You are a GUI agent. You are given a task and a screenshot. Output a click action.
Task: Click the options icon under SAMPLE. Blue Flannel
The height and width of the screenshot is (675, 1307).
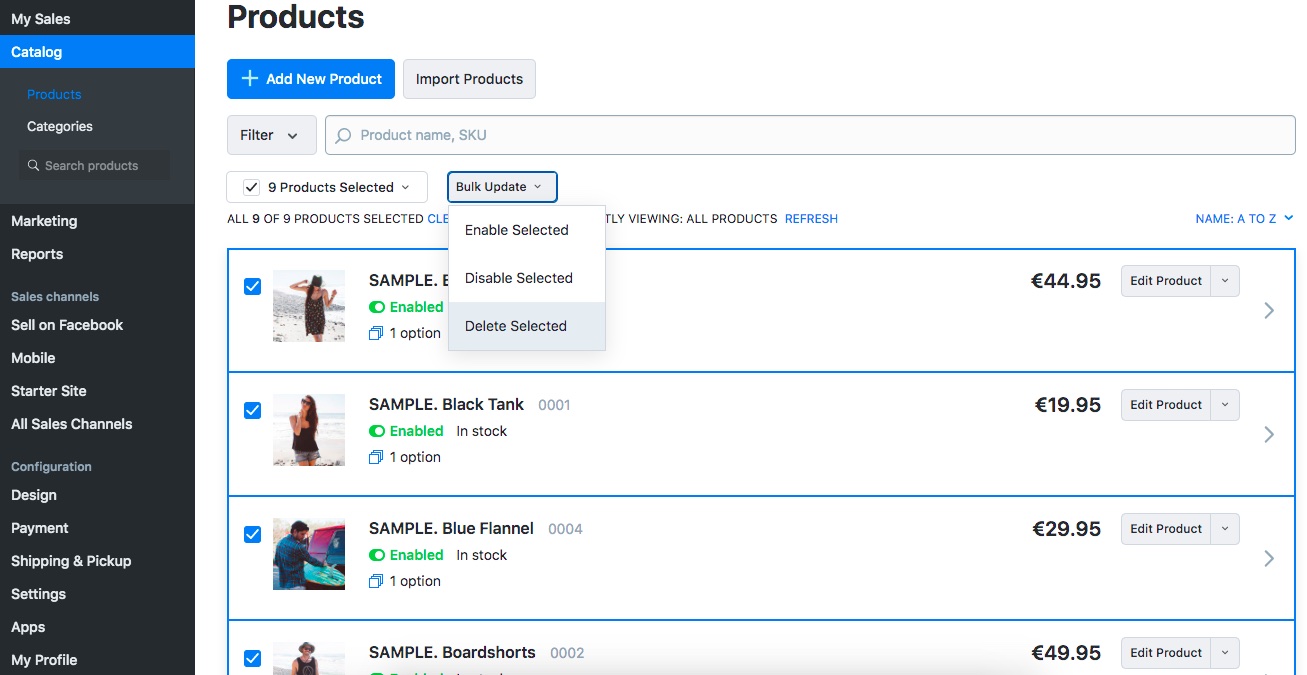click(376, 581)
